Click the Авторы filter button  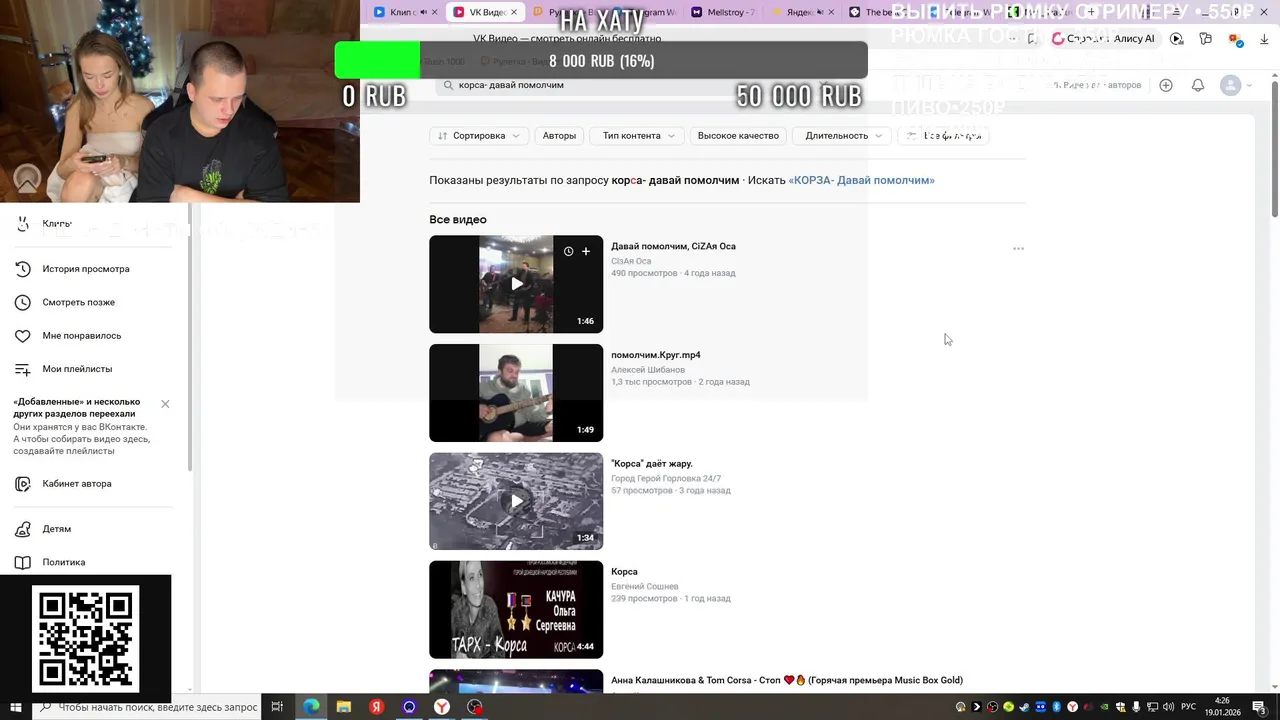click(x=559, y=136)
